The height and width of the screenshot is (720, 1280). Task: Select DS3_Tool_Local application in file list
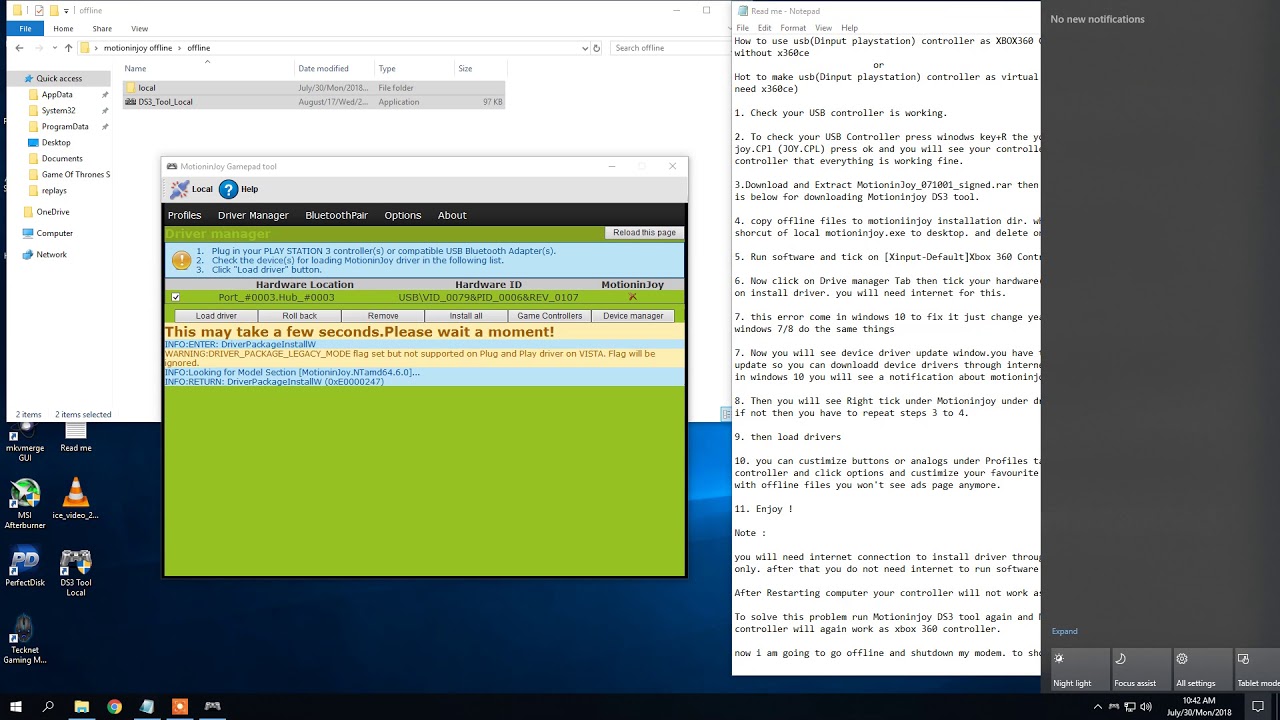(314, 102)
